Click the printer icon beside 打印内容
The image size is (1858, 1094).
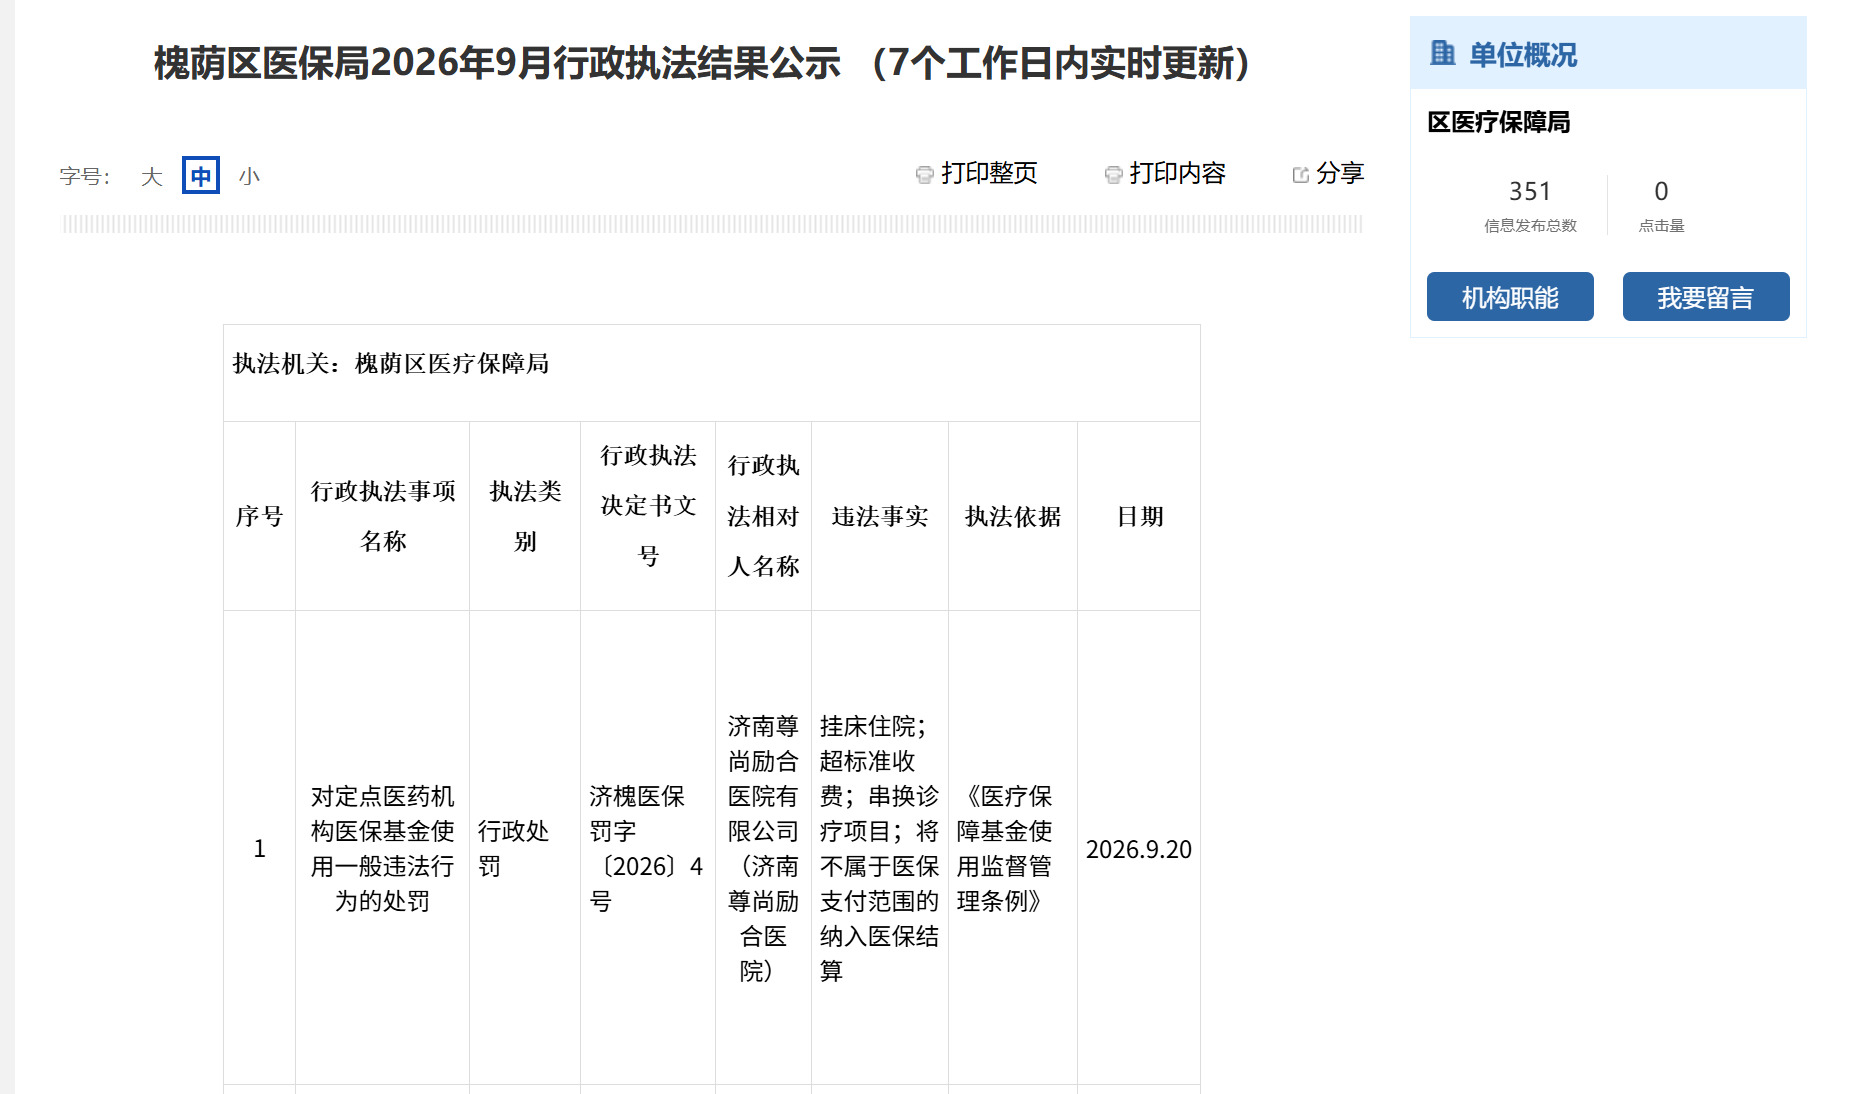(1113, 175)
